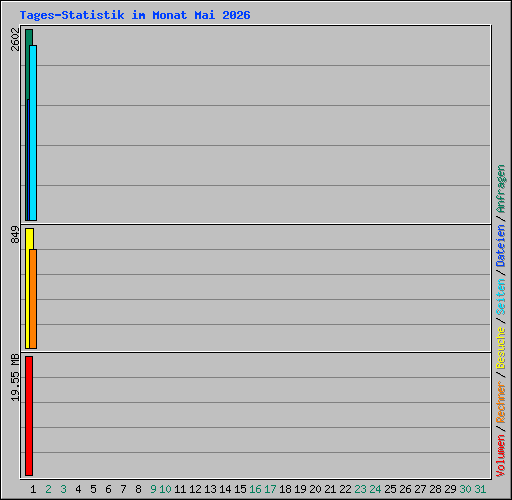Click day 31 on the x-axis
This screenshot has height=500, width=512.
(480, 489)
